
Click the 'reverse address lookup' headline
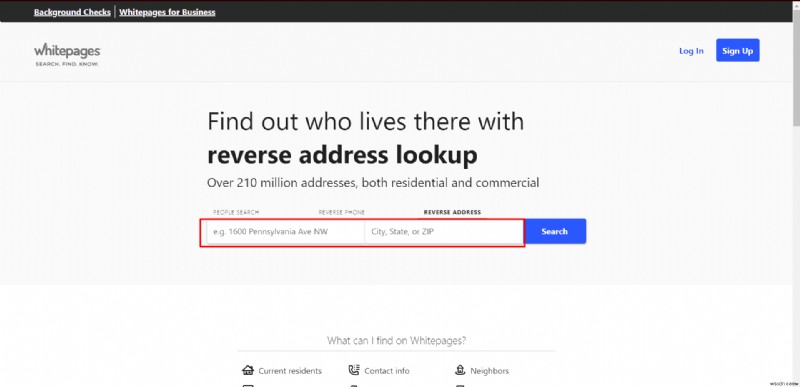[342, 156]
